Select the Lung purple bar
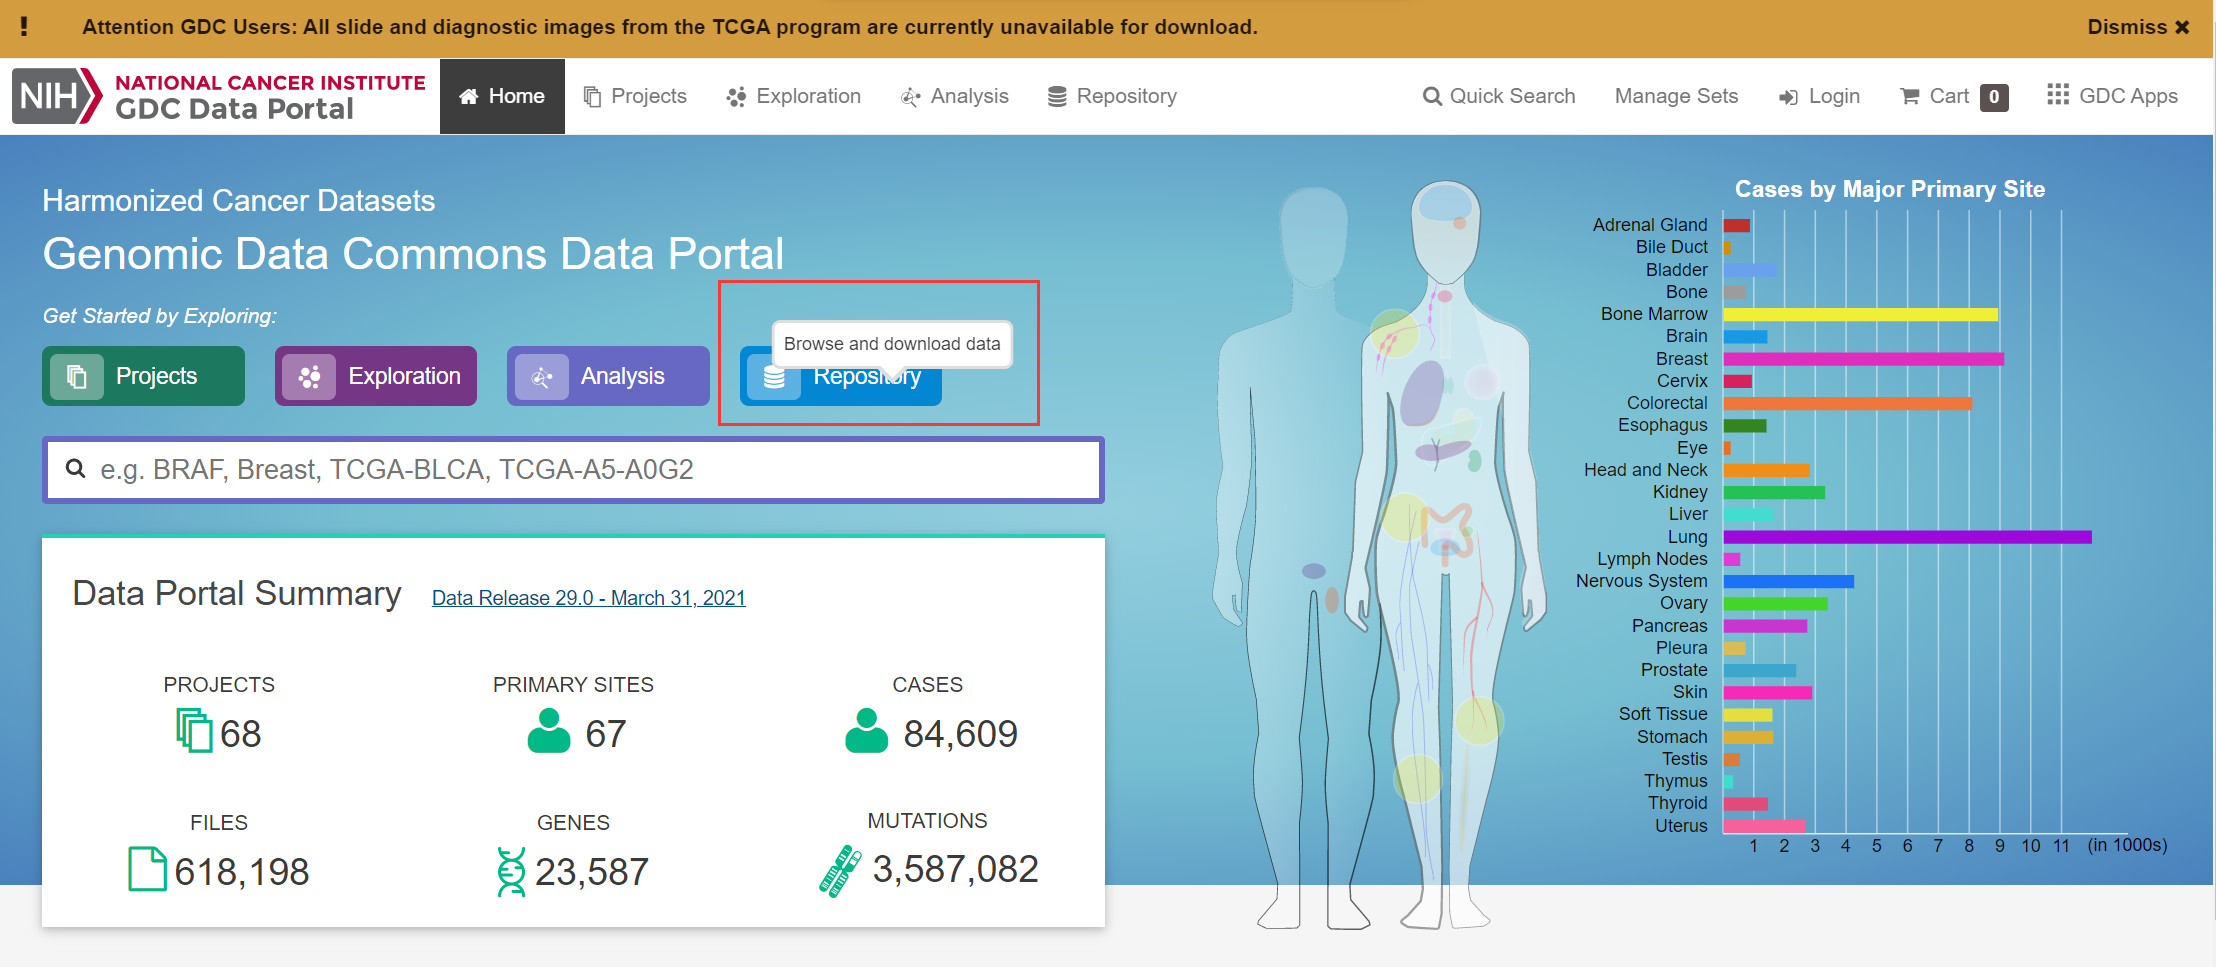The image size is (2216, 967). point(1908,537)
